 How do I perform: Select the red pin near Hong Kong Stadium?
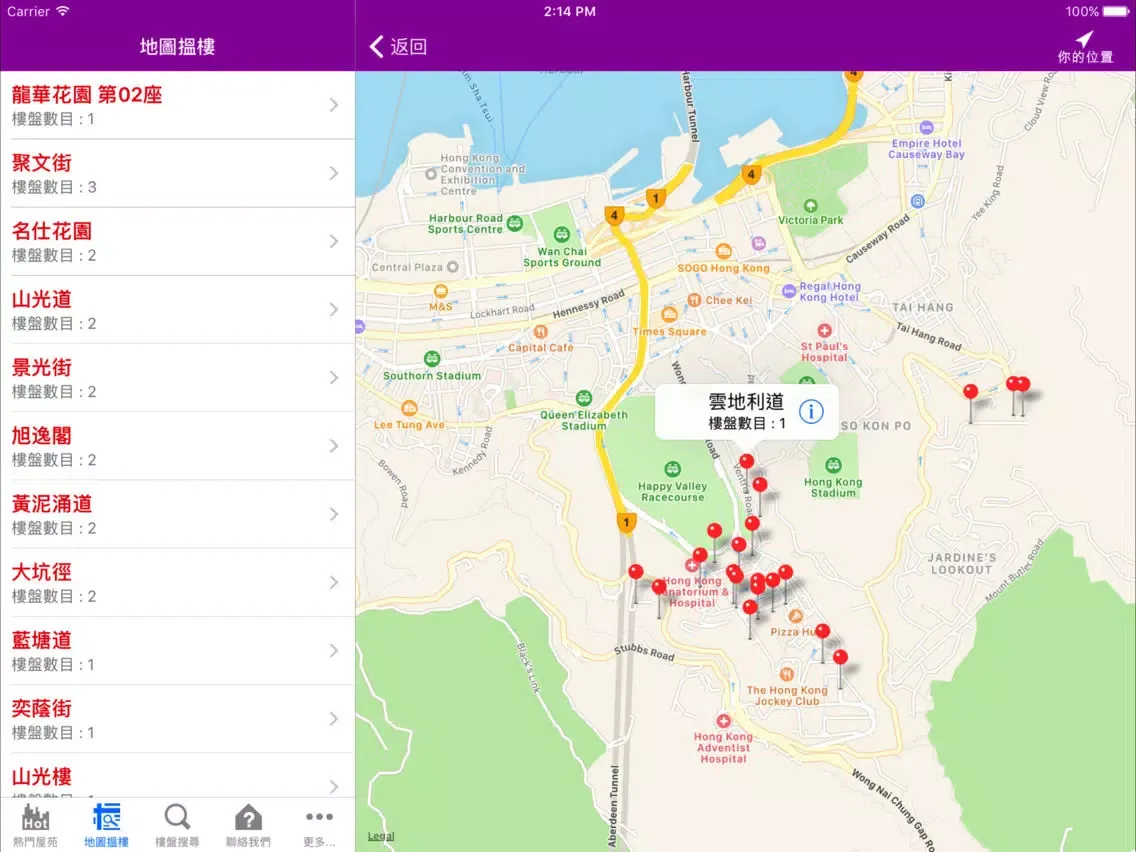[745, 462]
